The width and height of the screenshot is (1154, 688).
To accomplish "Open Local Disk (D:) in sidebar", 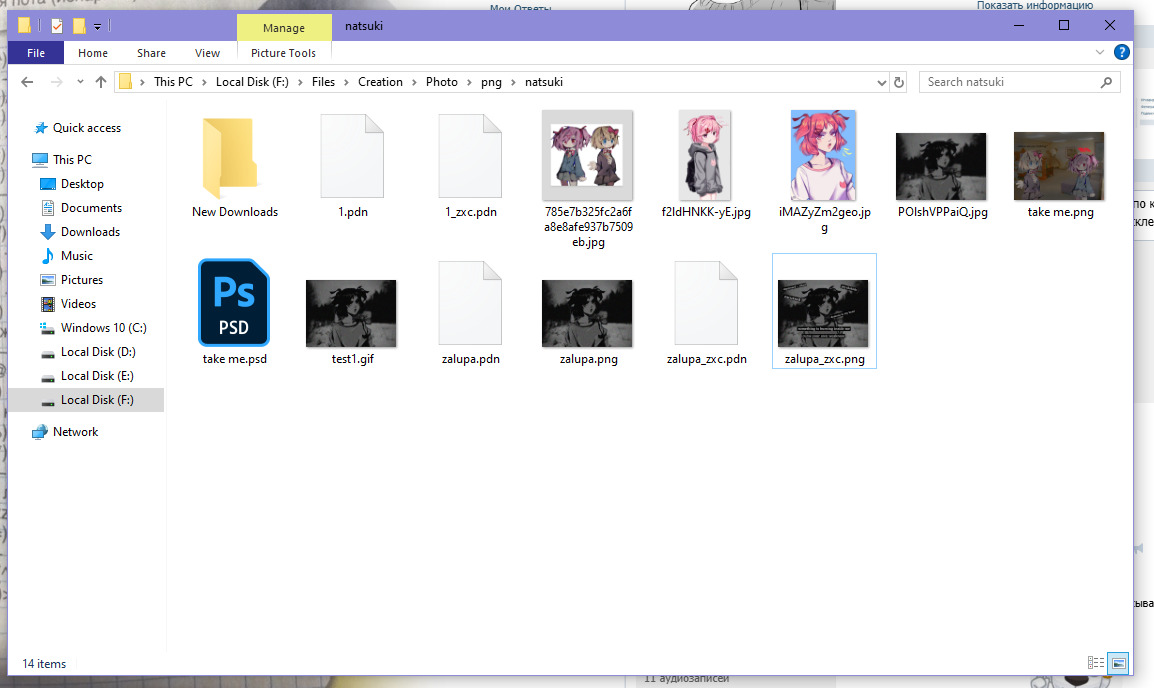I will point(98,352).
